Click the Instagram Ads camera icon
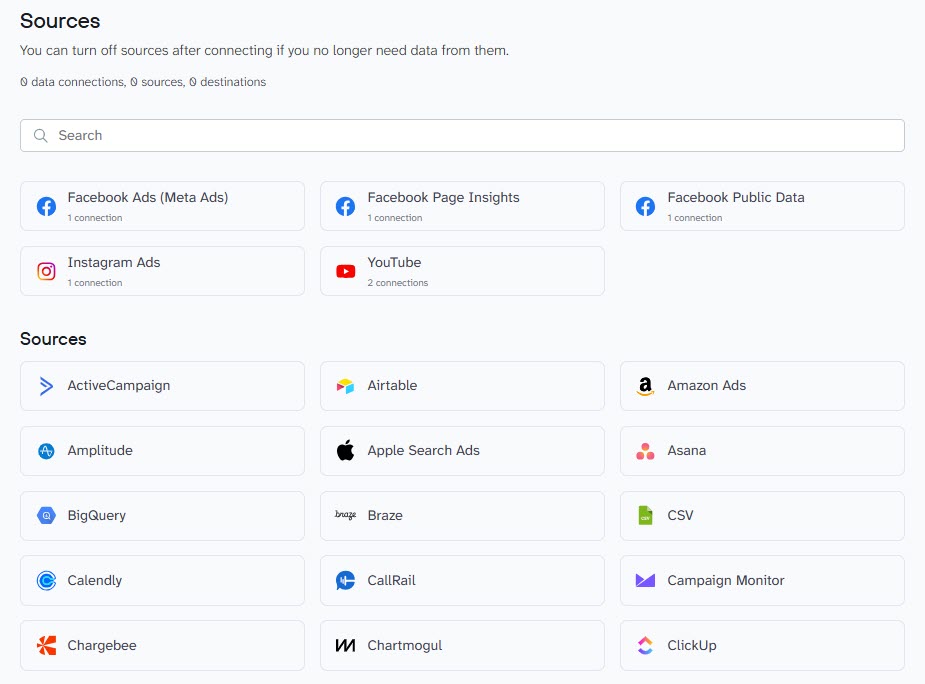The image size is (925, 684). tap(46, 271)
